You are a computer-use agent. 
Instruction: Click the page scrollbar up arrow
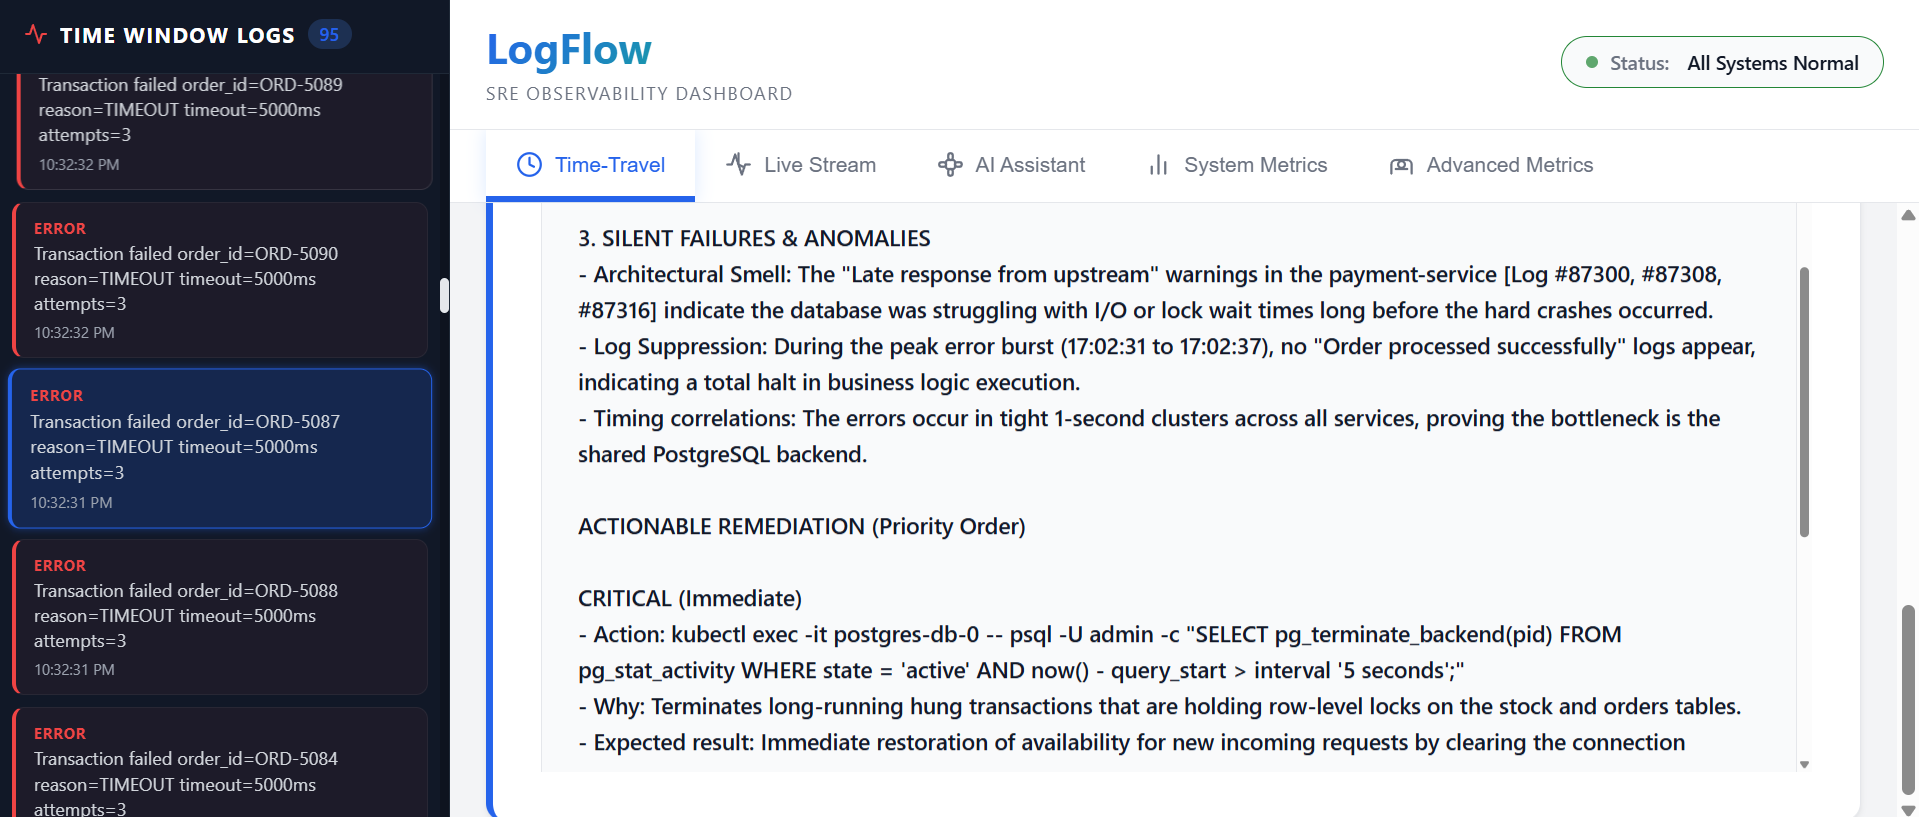(1908, 215)
